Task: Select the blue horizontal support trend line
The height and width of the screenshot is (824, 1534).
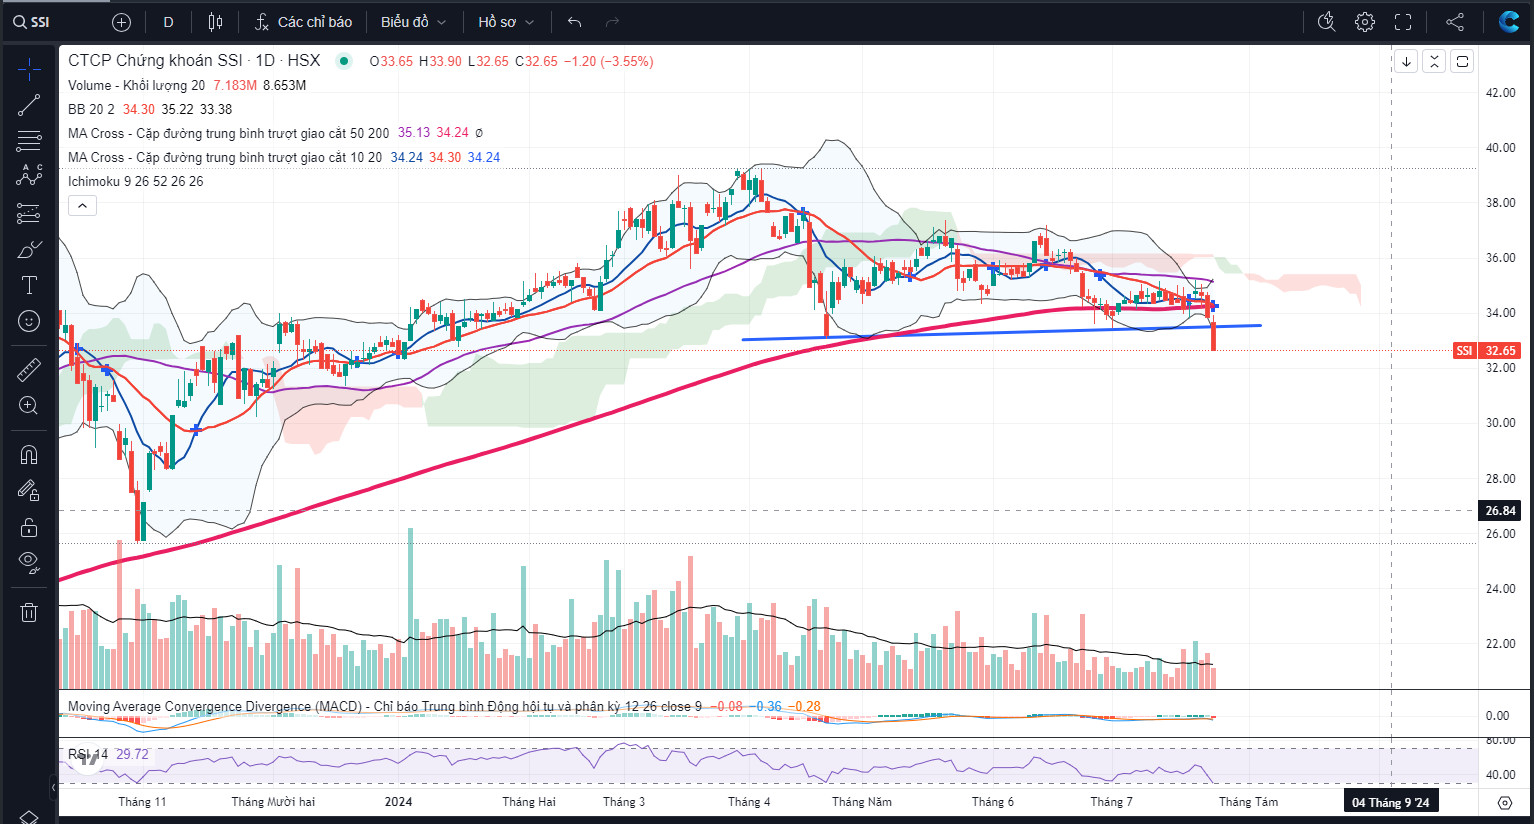Action: tap(1000, 333)
